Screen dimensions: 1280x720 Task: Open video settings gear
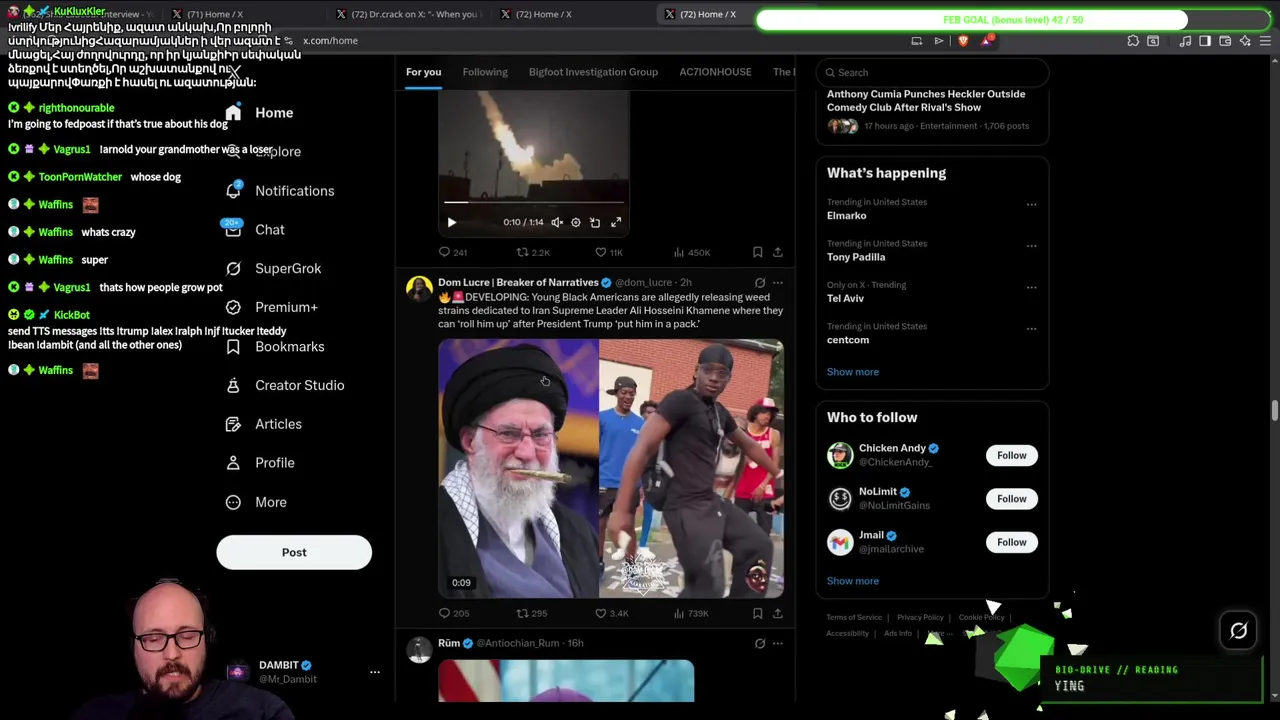[576, 222]
